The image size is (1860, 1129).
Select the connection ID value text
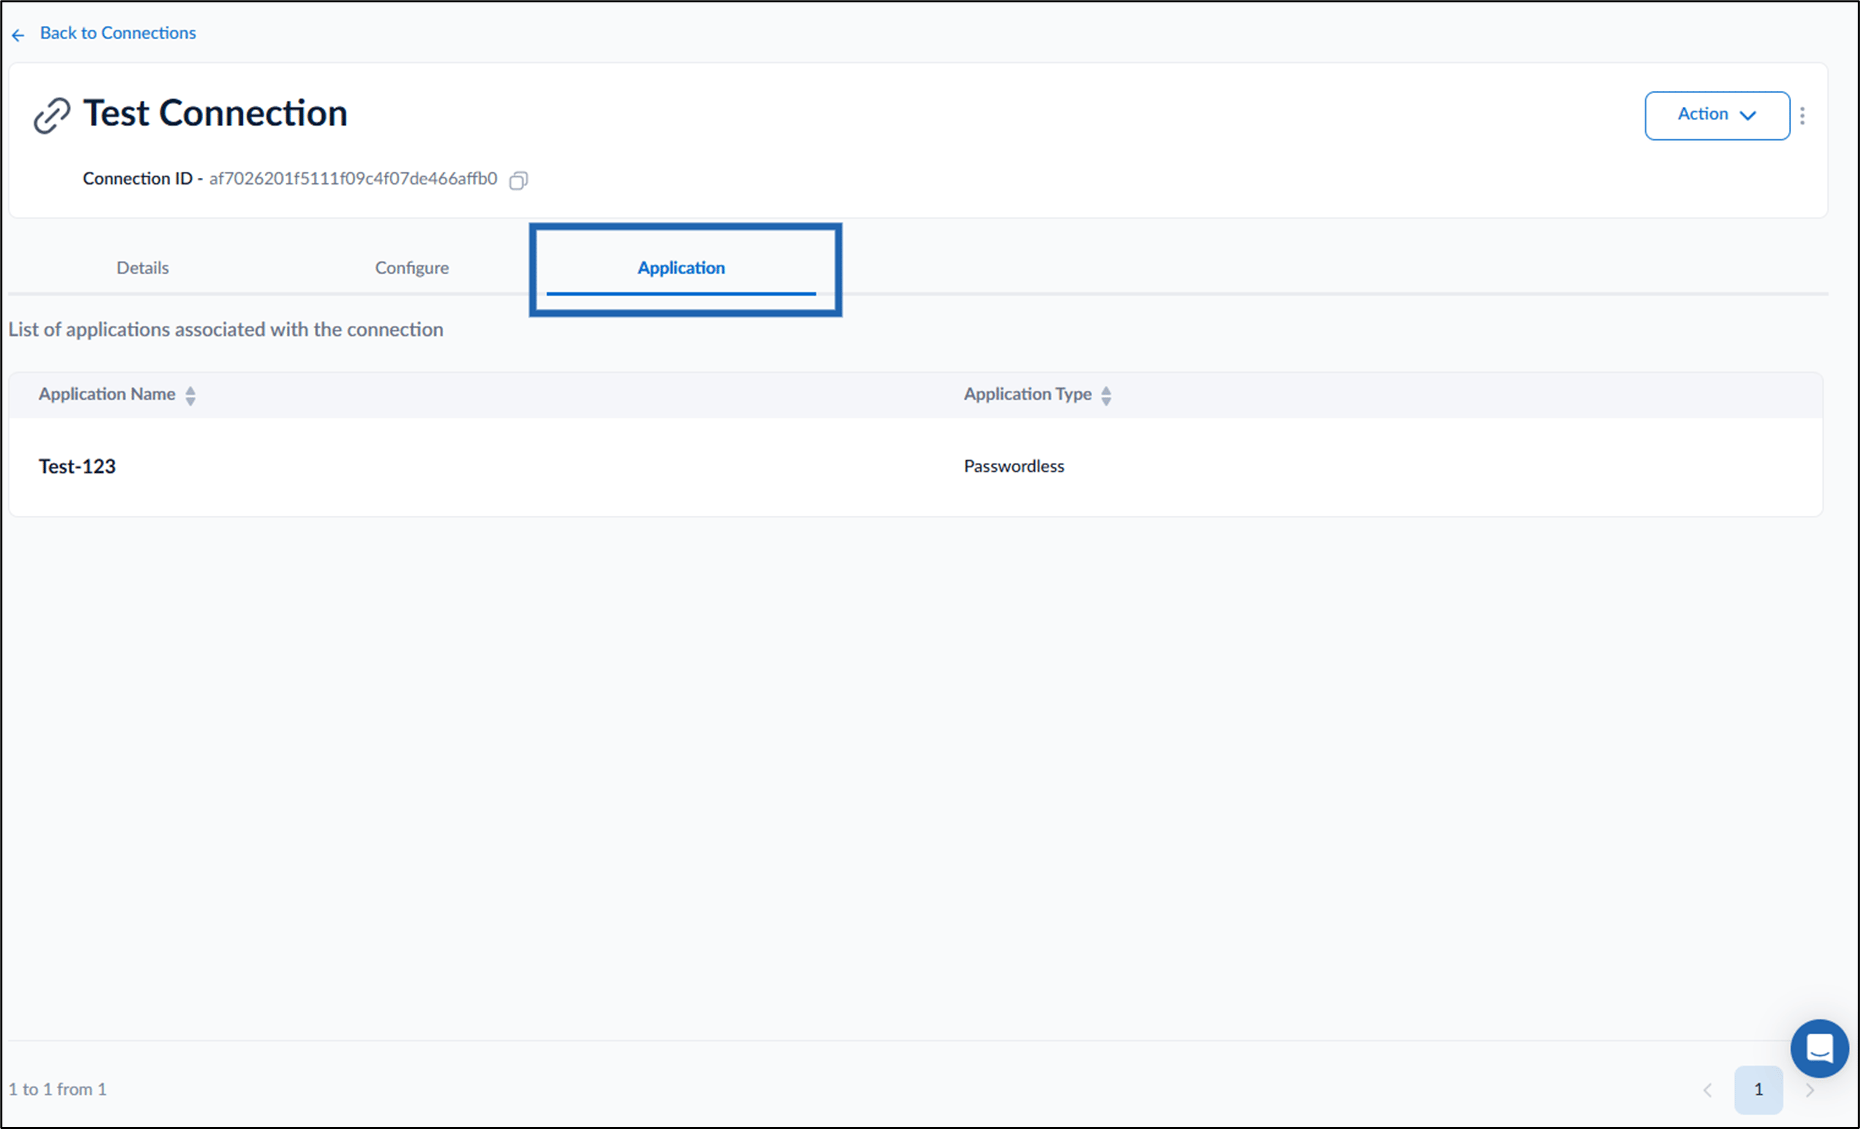353,179
